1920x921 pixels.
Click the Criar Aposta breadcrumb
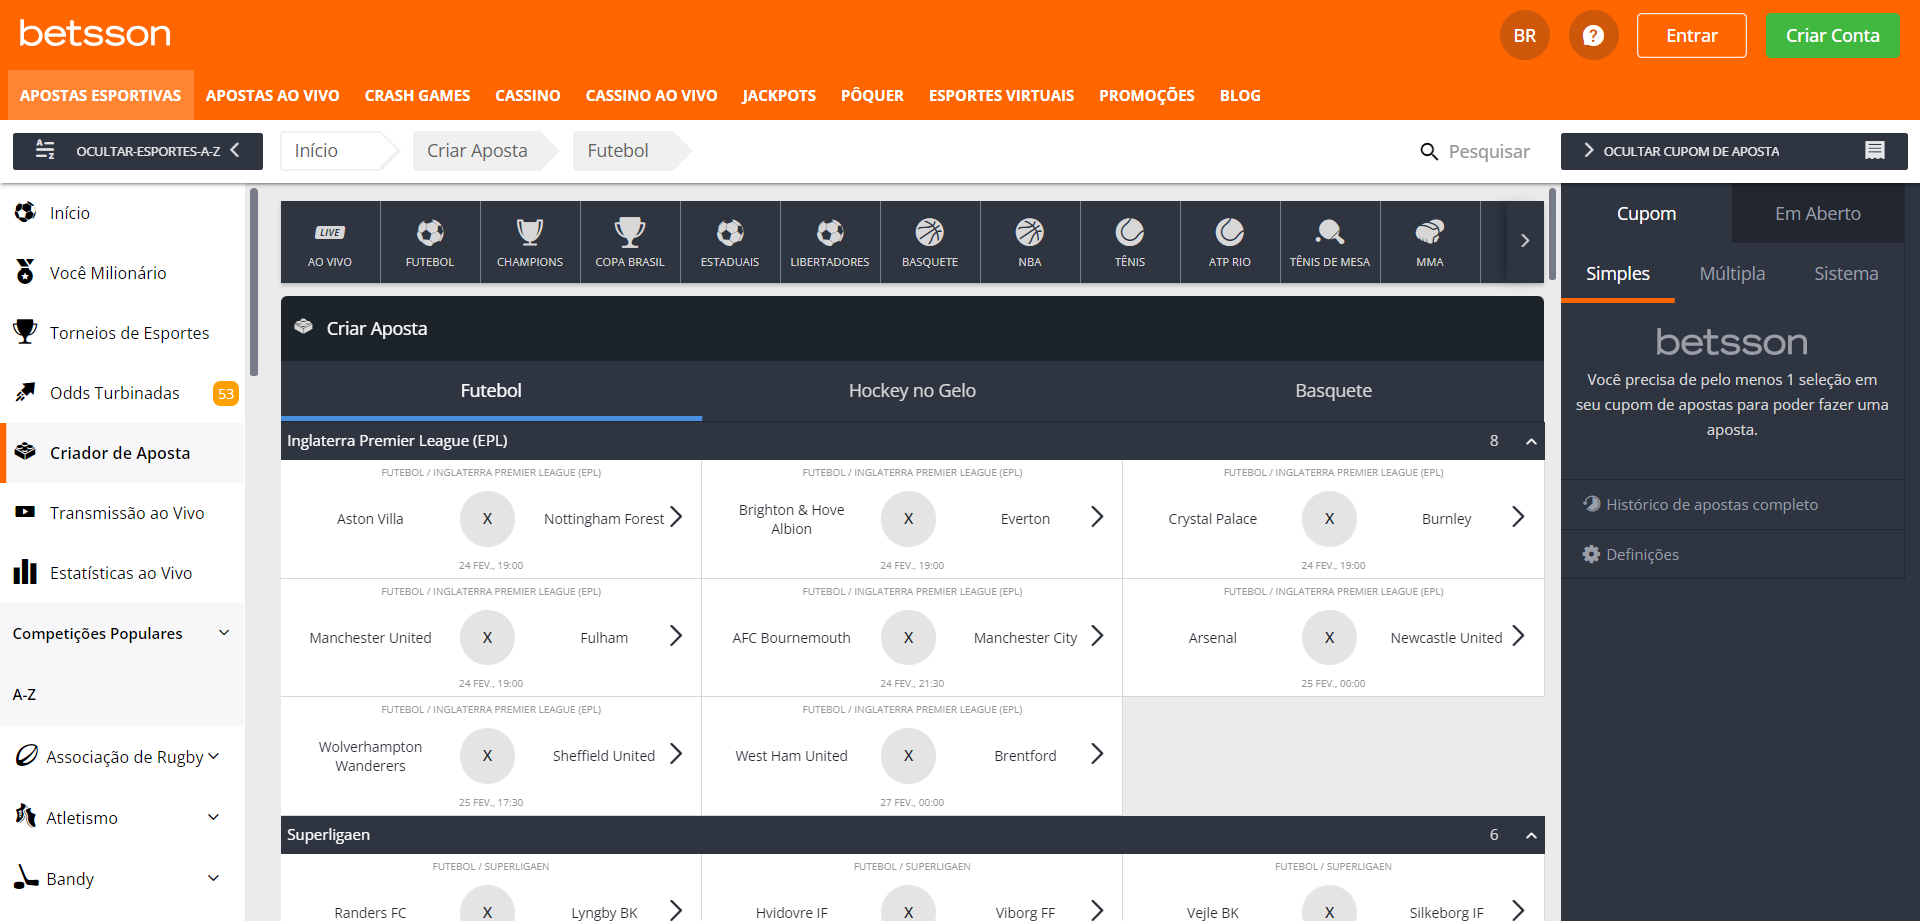[478, 151]
